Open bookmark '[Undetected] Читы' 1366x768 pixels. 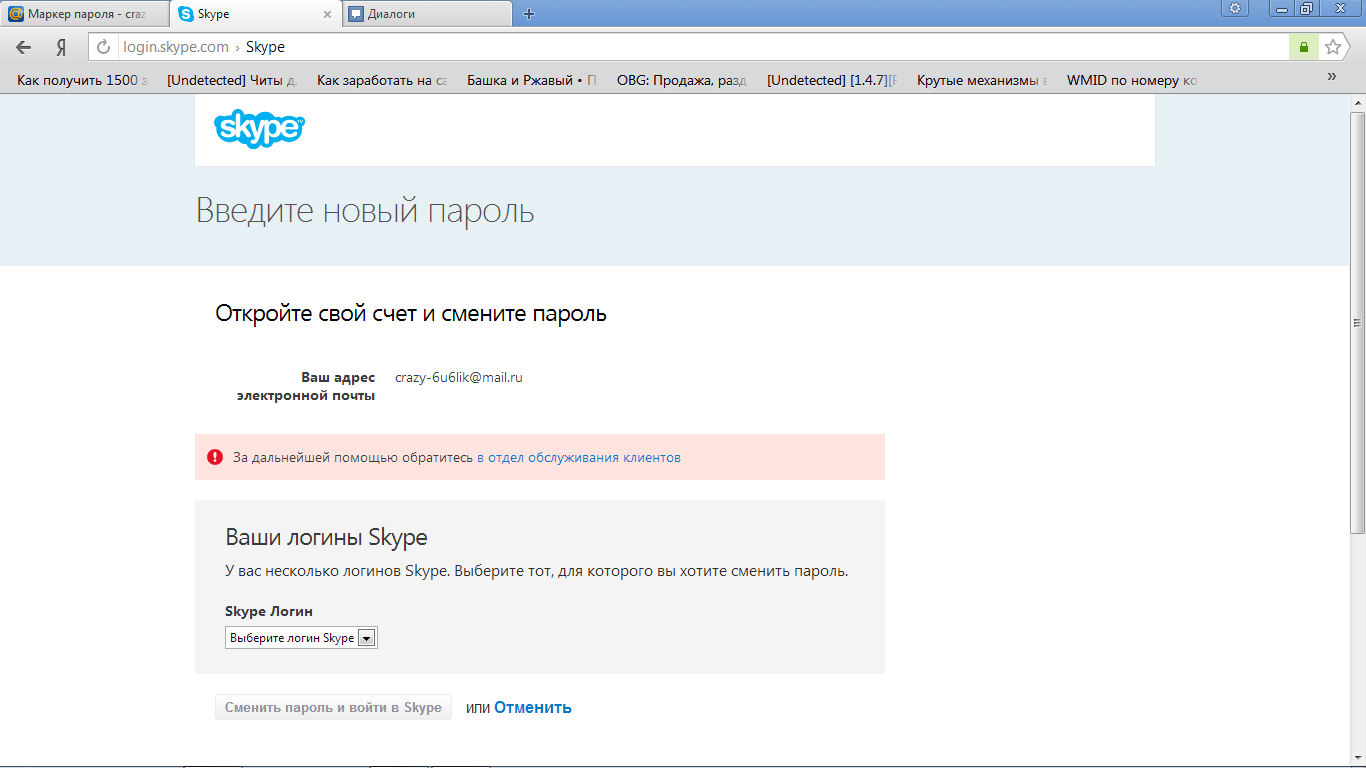coord(232,80)
